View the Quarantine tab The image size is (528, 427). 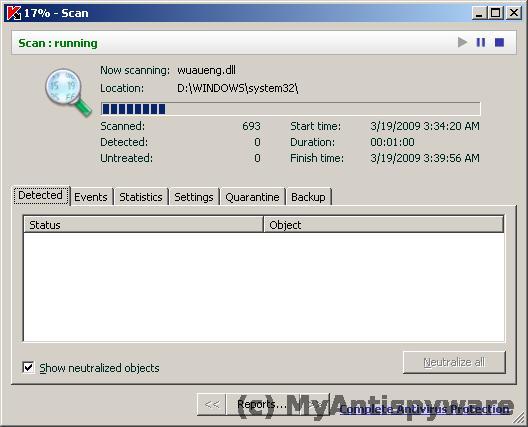(x=252, y=197)
